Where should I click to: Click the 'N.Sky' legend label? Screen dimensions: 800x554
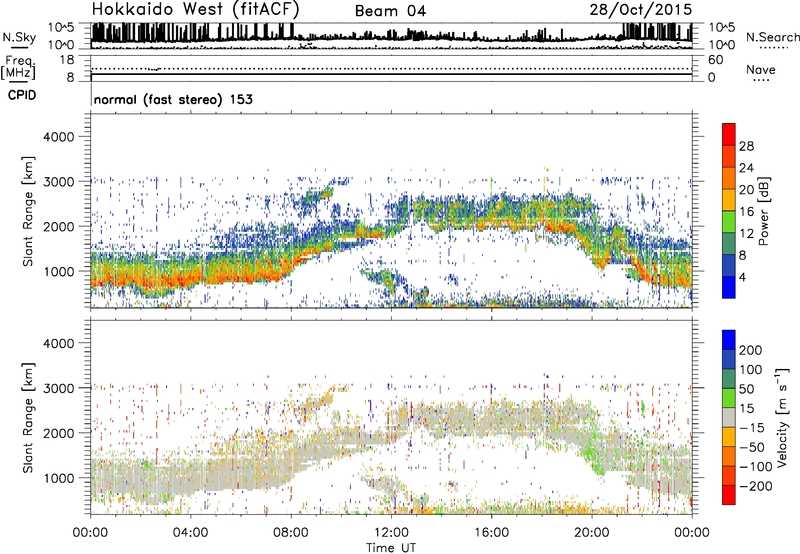[19, 37]
